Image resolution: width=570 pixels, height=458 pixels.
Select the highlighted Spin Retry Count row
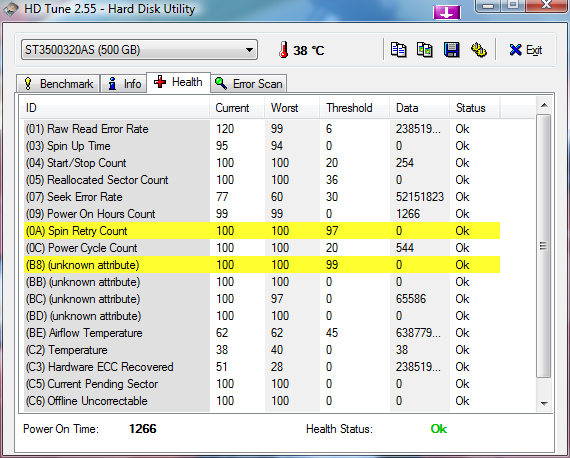262,231
